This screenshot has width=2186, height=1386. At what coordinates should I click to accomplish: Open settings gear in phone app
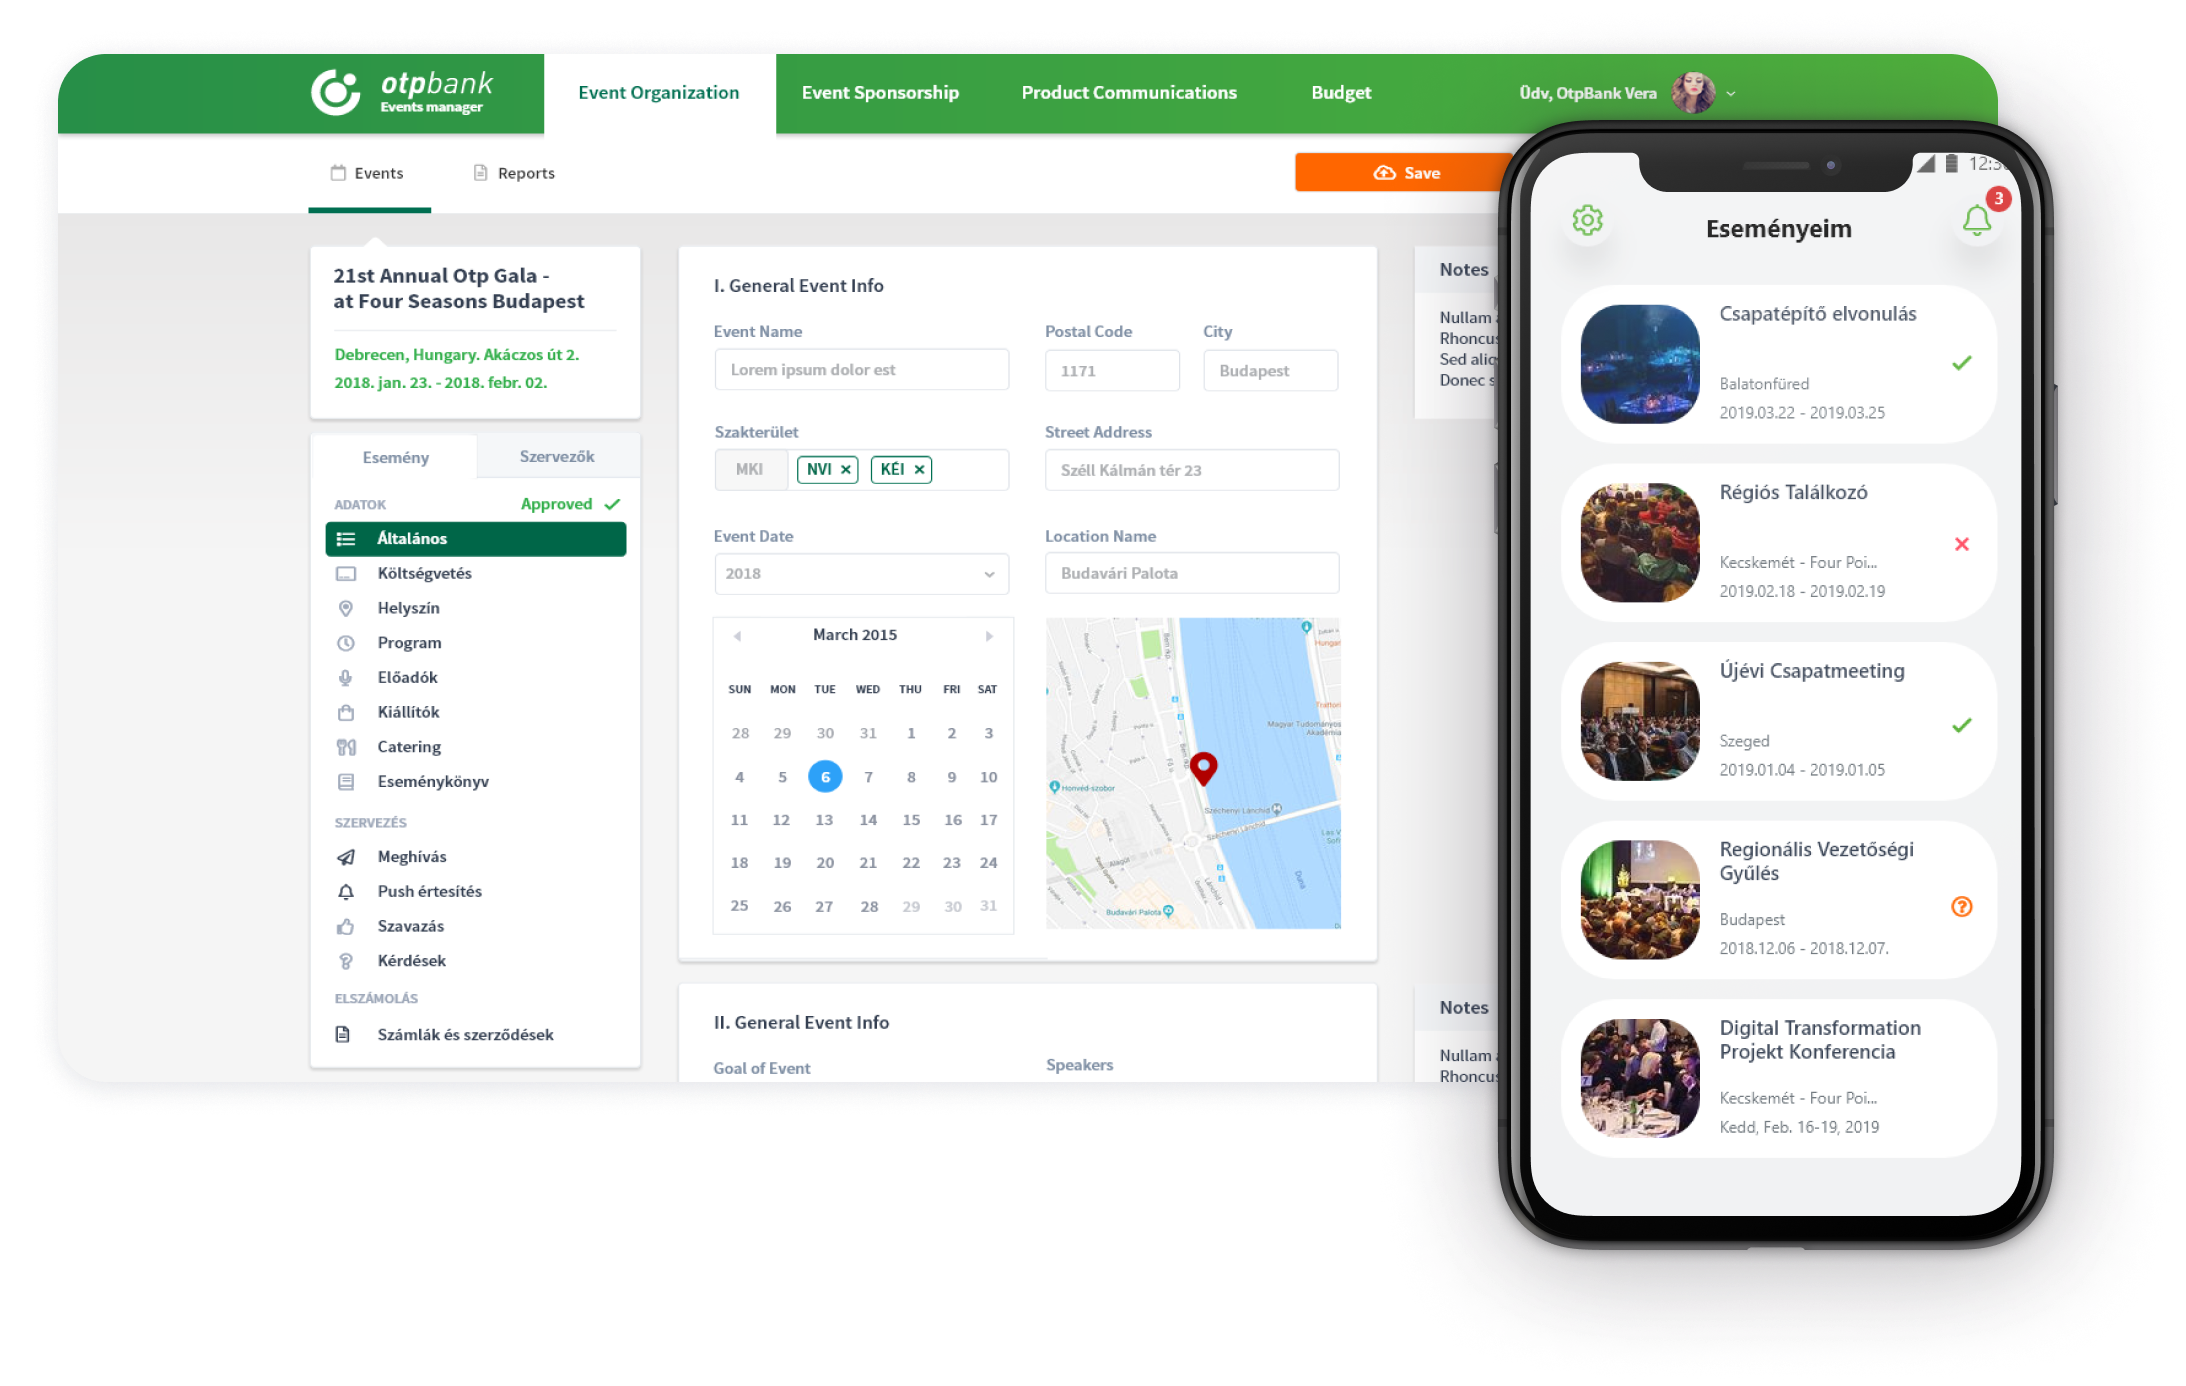click(x=1588, y=221)
